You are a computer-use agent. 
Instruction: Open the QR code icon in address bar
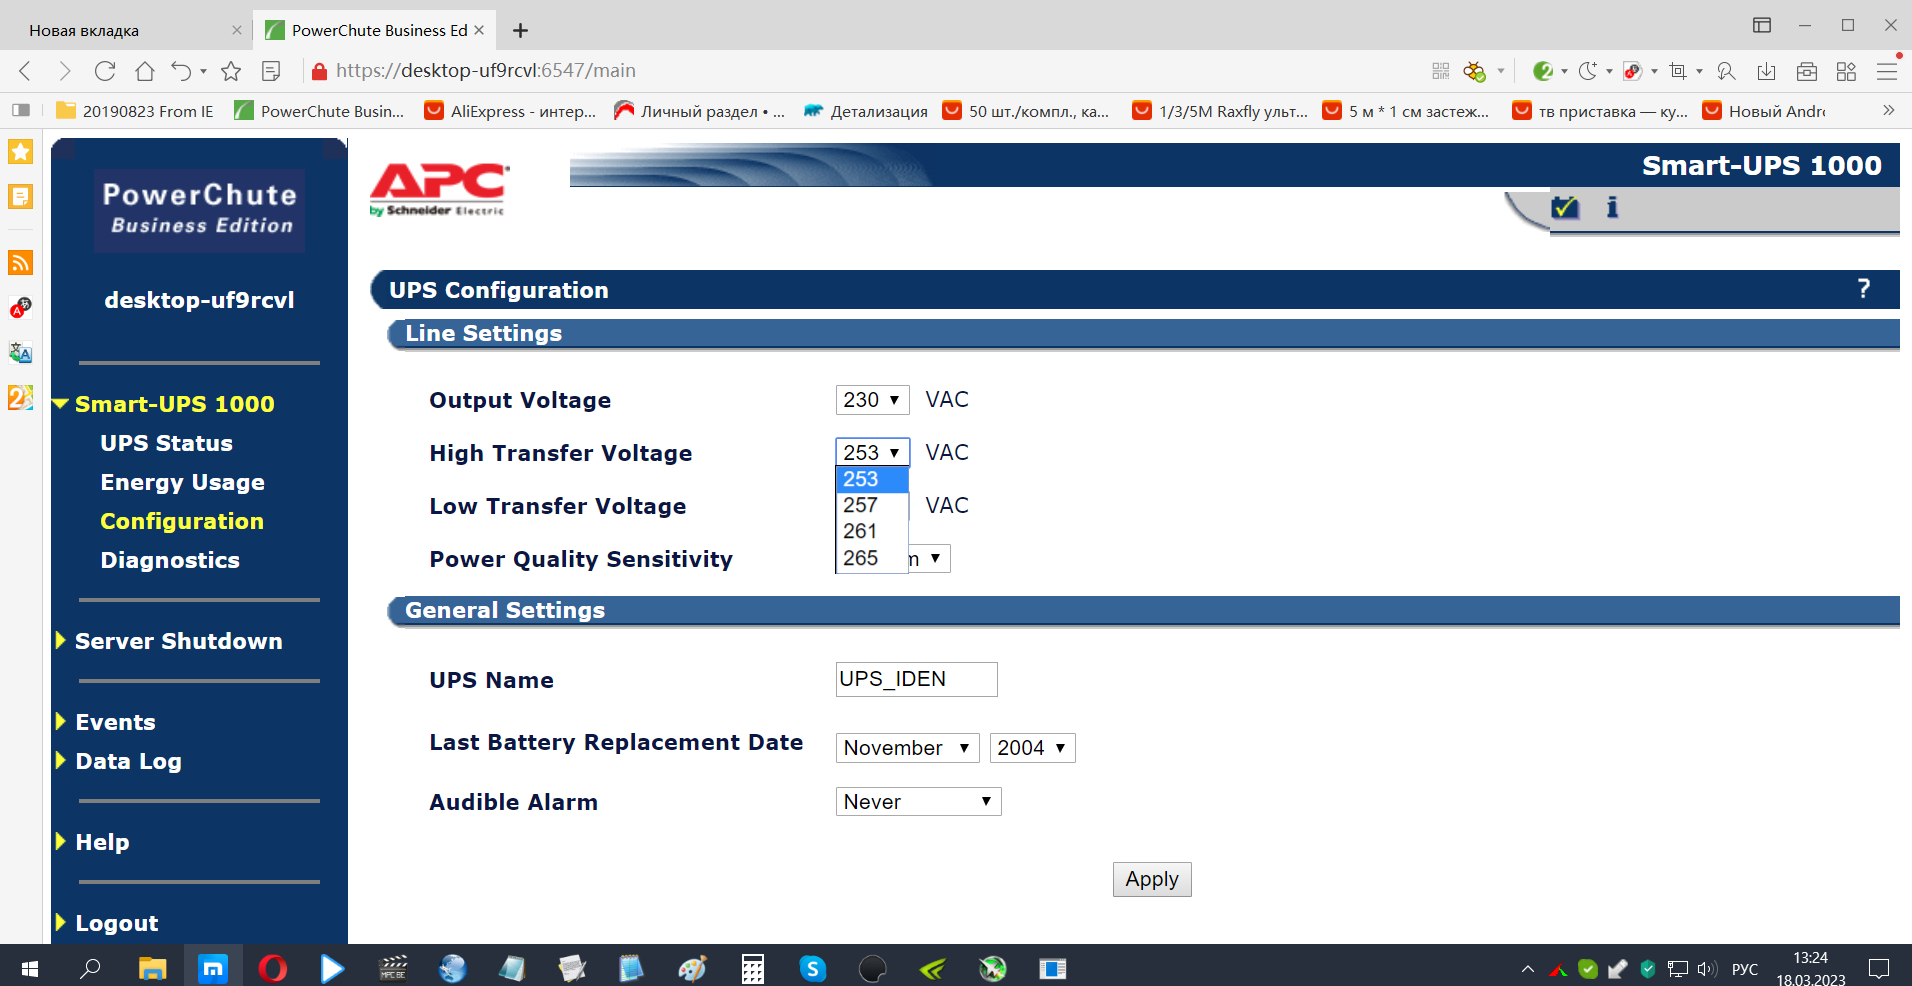click(x=1441, y=71)
